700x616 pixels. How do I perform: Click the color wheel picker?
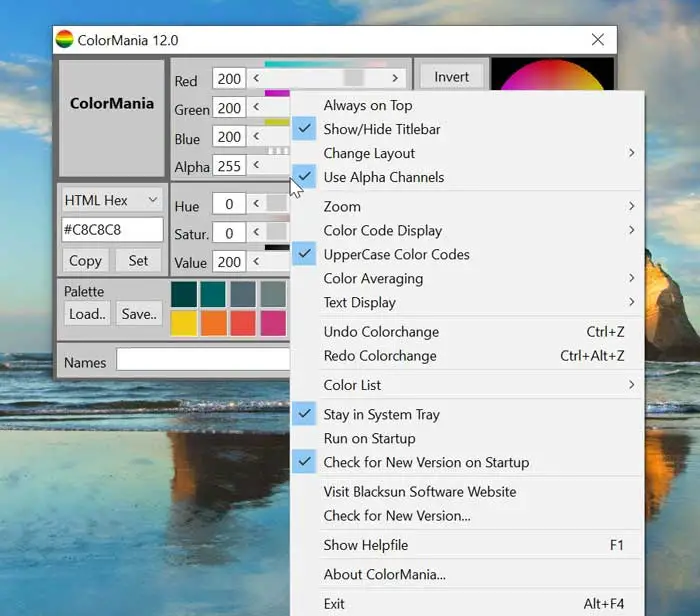pos(553,75)
